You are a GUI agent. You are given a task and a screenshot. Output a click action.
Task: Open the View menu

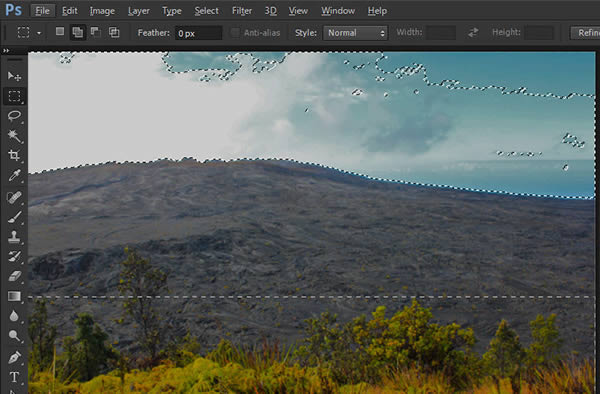[x=298, y=11]
